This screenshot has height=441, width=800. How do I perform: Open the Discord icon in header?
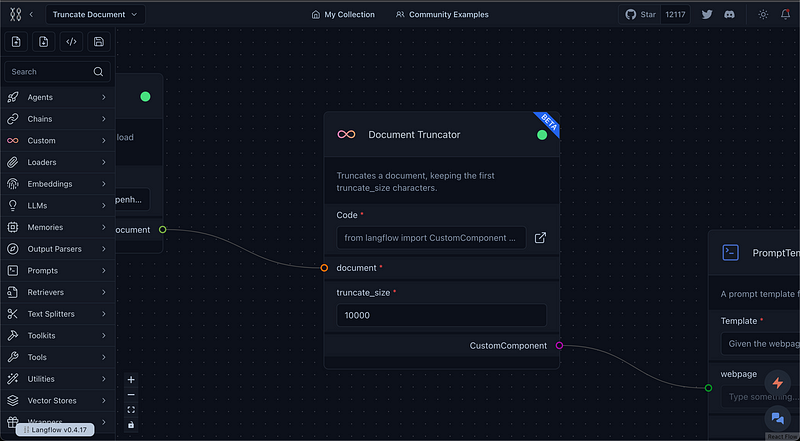click(730, 15)
